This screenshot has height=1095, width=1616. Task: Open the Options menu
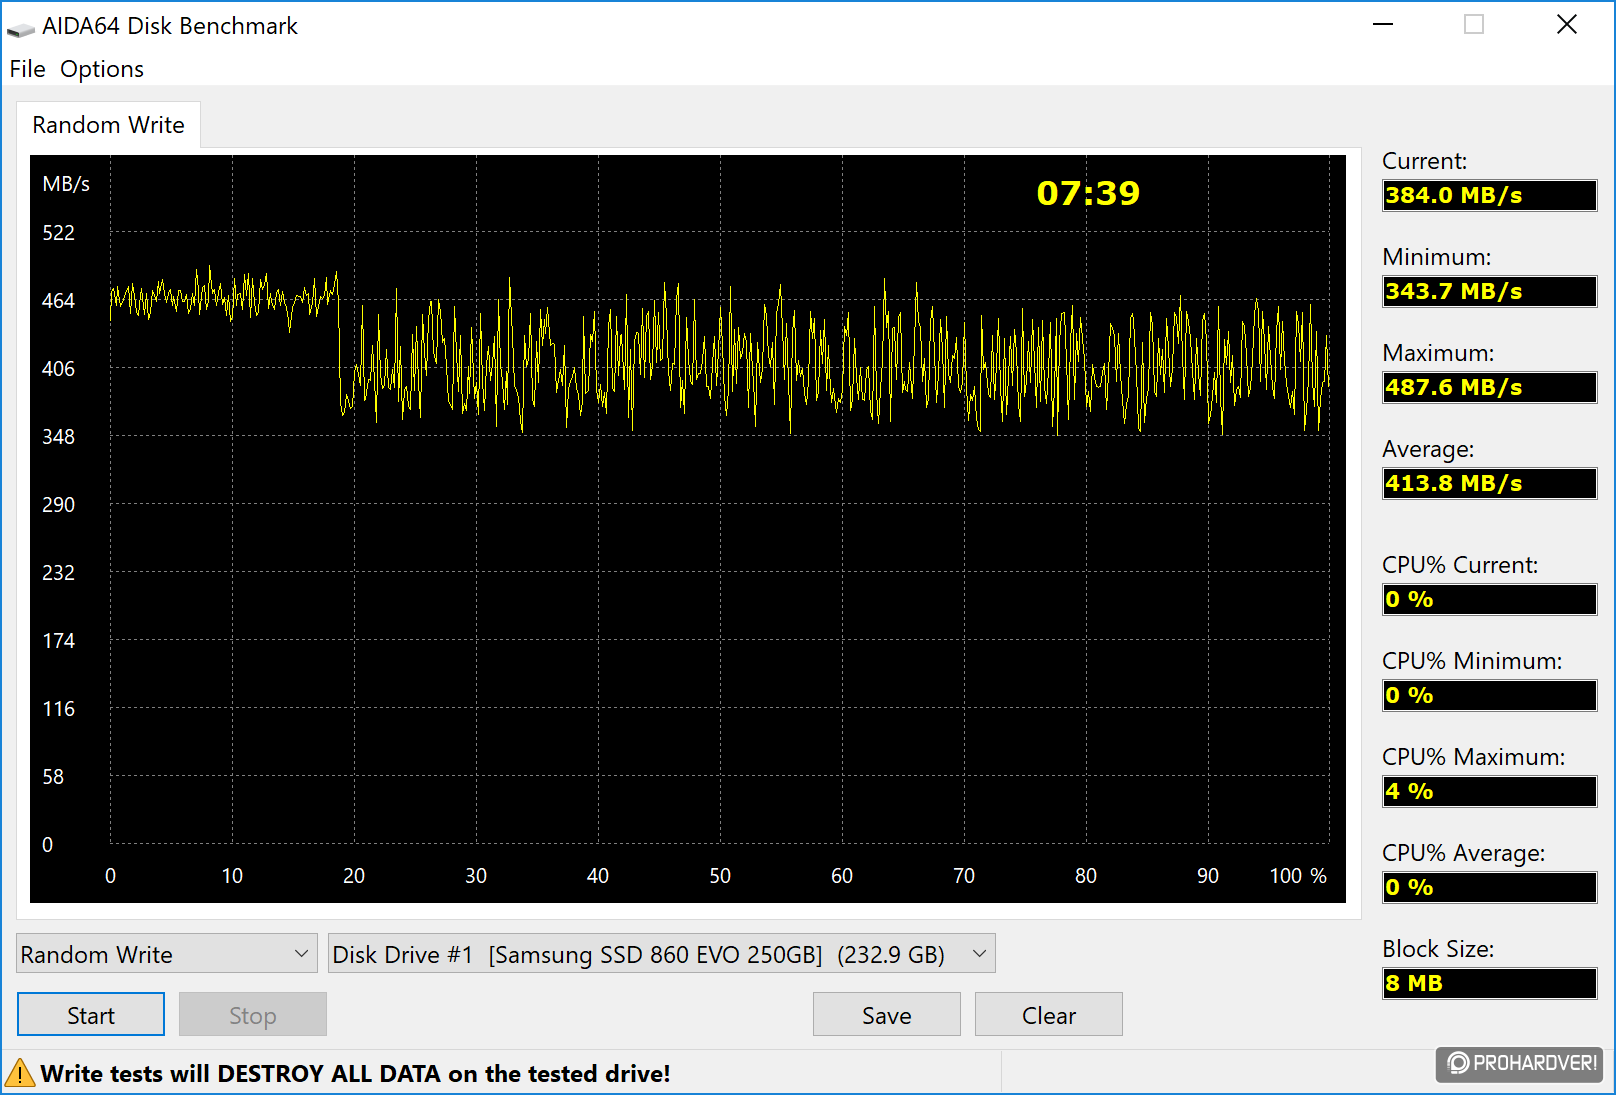102,69
